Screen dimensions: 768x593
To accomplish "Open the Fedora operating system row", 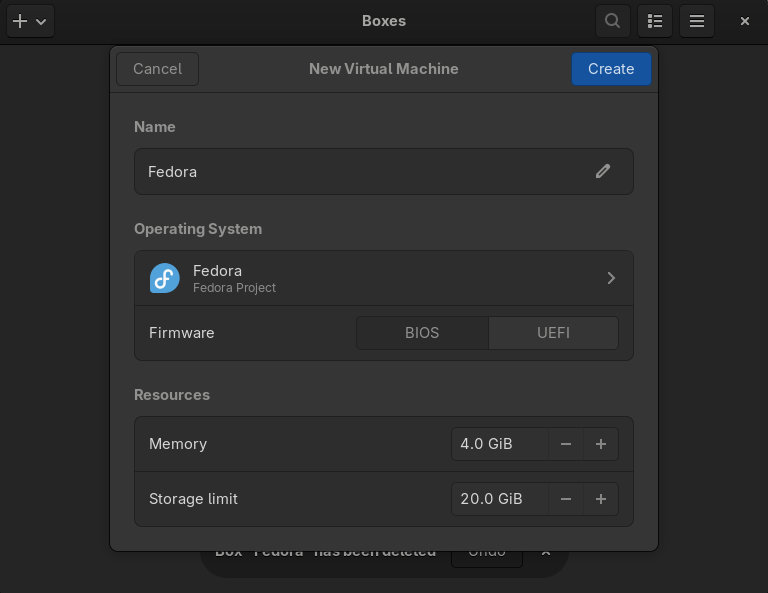I will coord(384,278).
